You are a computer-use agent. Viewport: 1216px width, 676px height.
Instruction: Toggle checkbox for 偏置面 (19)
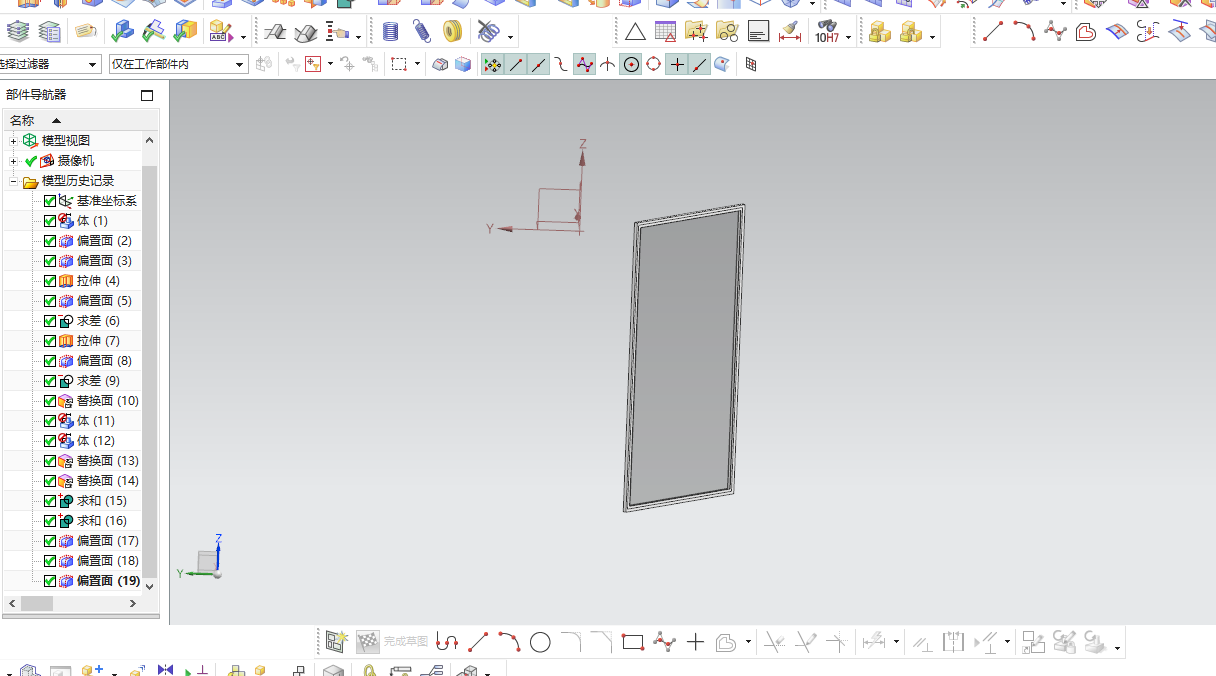50,581
